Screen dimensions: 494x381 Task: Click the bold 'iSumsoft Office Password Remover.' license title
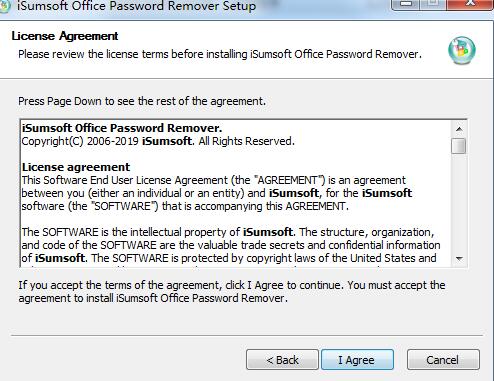point(122,128)
